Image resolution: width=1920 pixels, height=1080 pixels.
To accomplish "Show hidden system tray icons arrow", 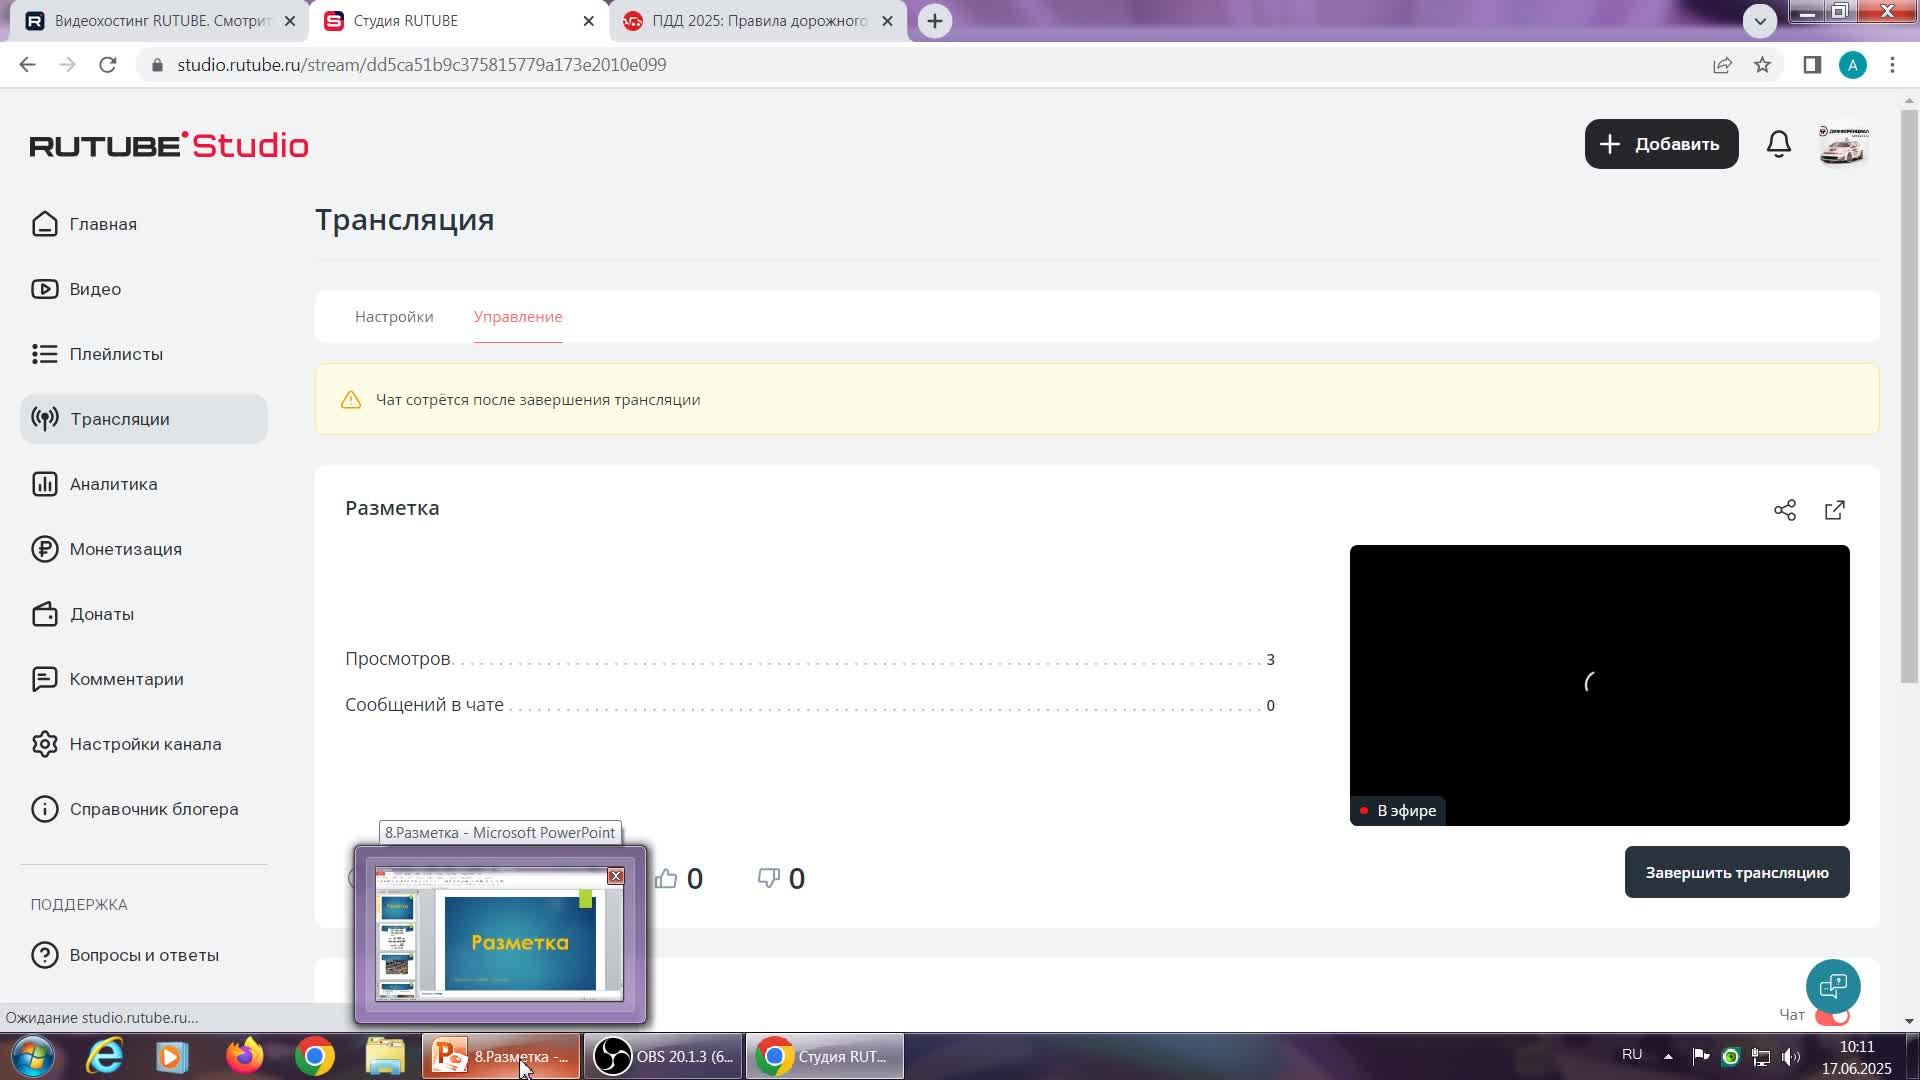I will point(1667,1056).
